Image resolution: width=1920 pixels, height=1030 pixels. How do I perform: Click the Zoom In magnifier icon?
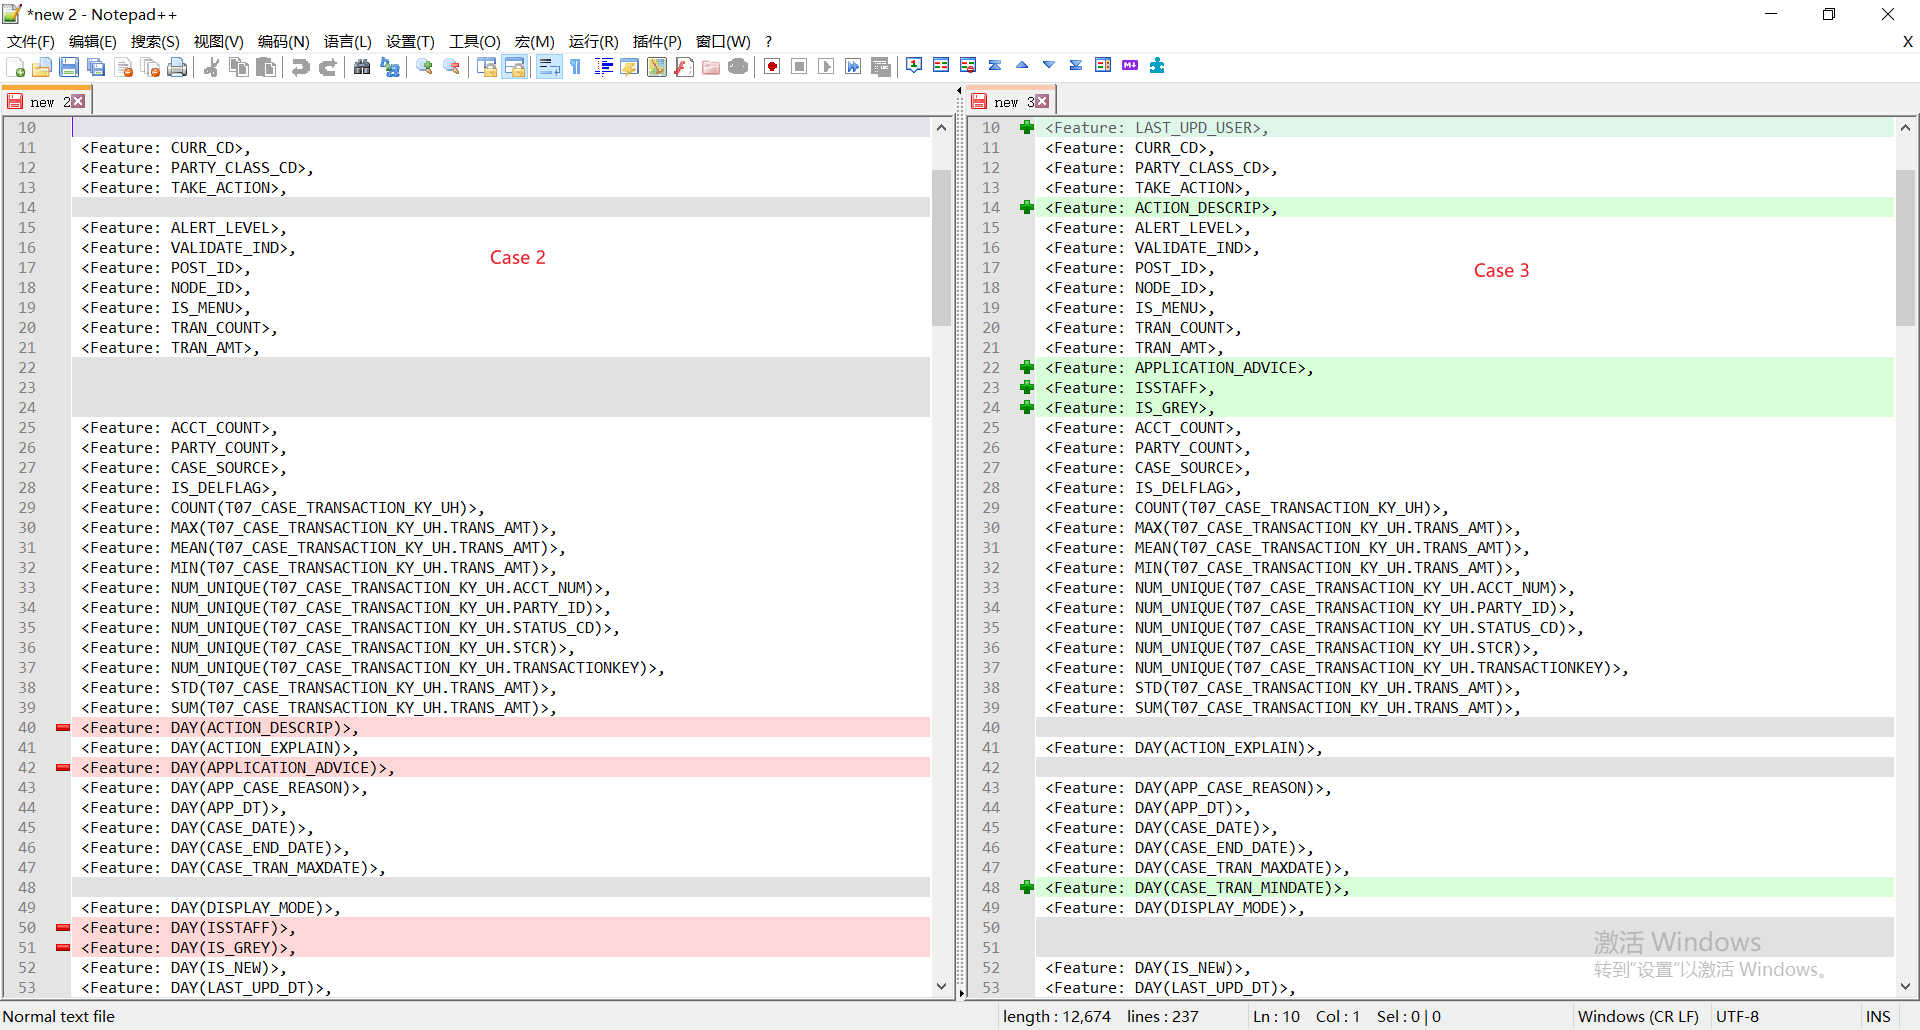click(x=425, y=67)
